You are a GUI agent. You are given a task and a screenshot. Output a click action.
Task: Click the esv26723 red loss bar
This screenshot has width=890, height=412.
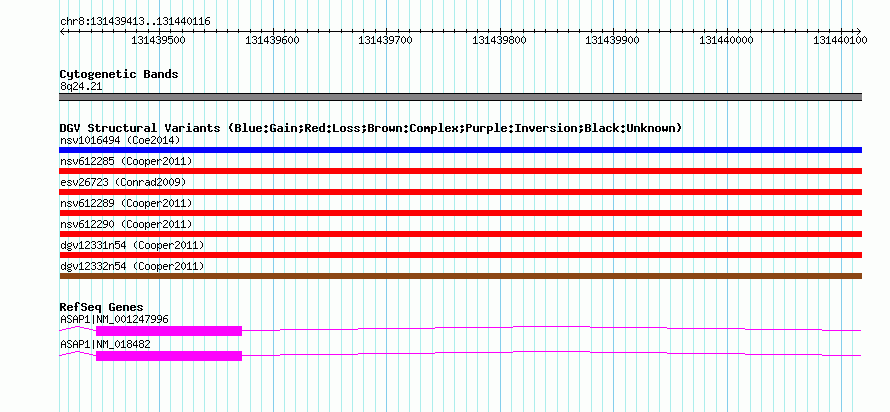click(460, 192)
